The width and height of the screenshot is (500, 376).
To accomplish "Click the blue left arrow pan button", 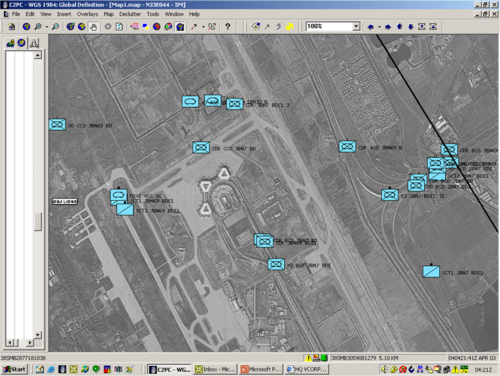I will tap(370, 27).
